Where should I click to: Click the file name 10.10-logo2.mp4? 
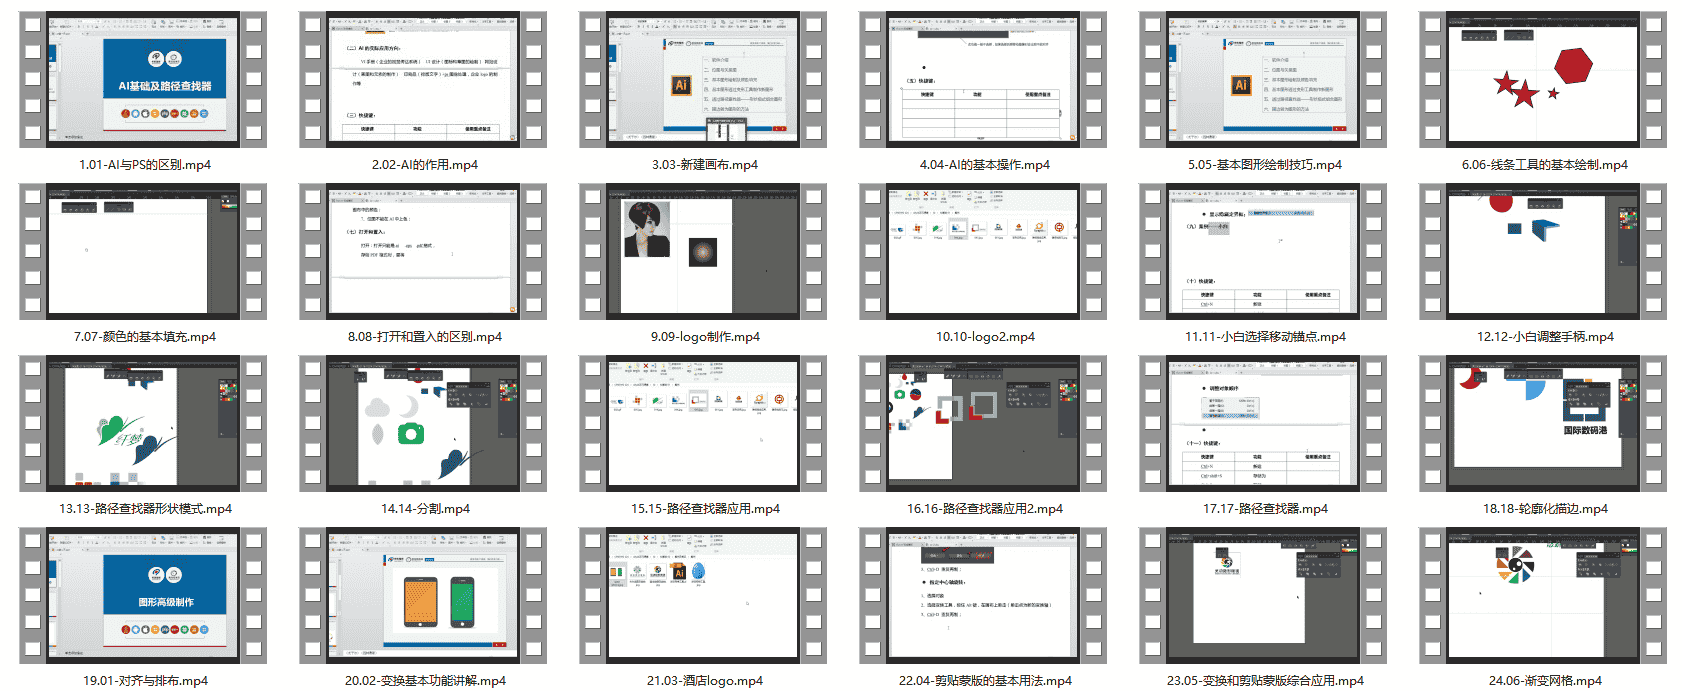pos(985,337)
